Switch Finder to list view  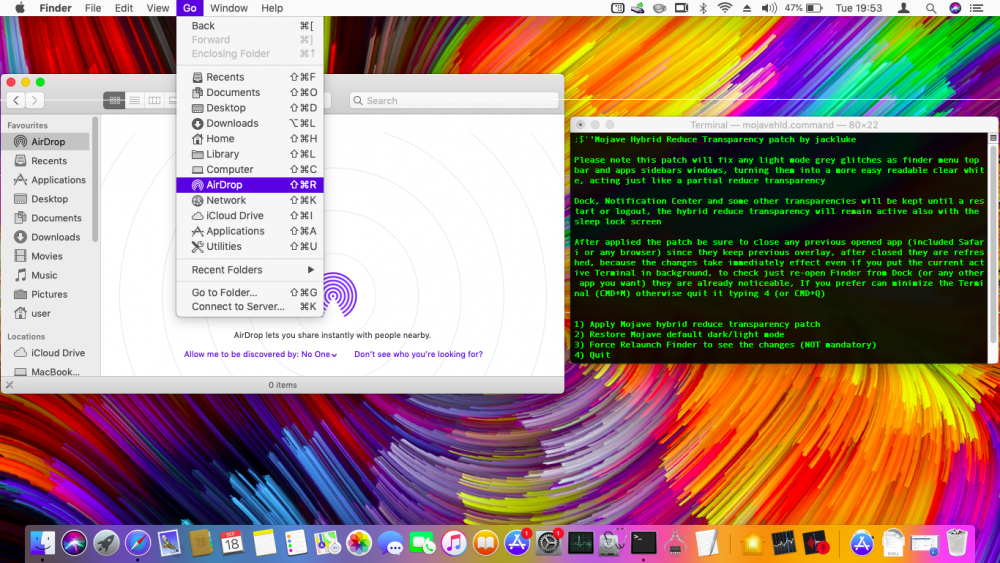[135, 100]
